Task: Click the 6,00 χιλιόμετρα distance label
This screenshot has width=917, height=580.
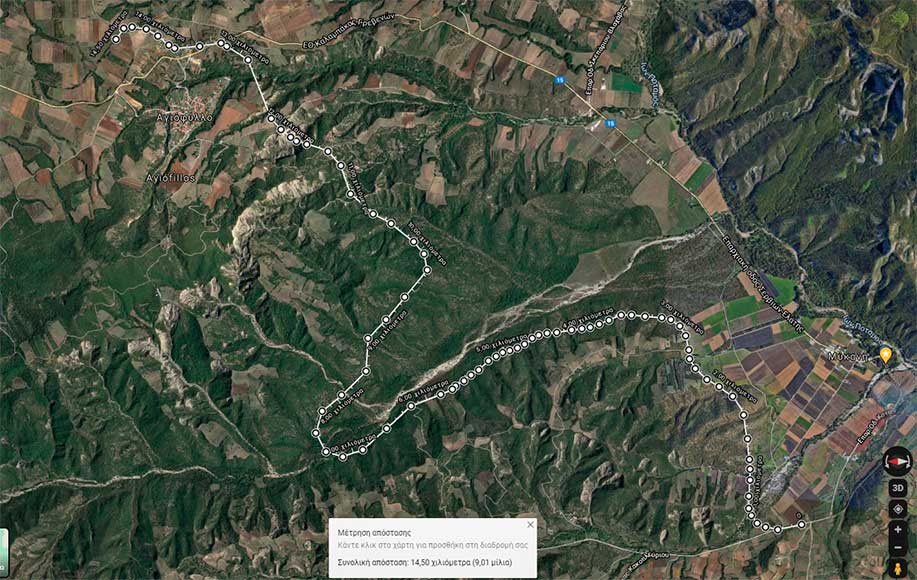Action: pos(423,393)
